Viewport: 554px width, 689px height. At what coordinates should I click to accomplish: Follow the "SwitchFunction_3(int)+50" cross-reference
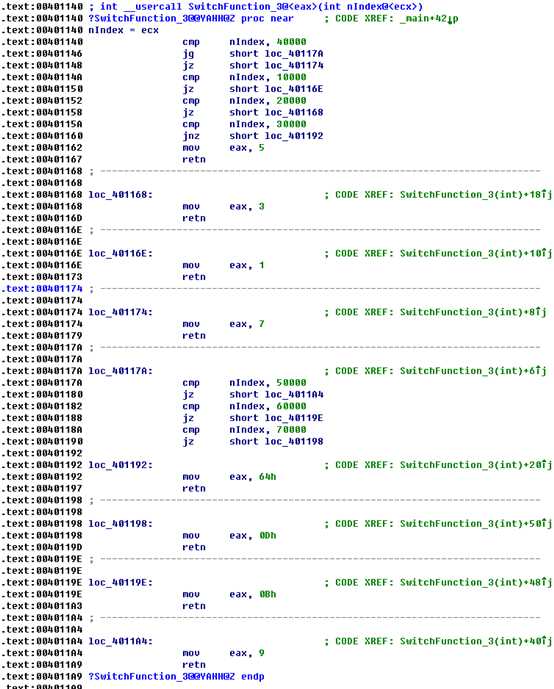pos(475,524)
